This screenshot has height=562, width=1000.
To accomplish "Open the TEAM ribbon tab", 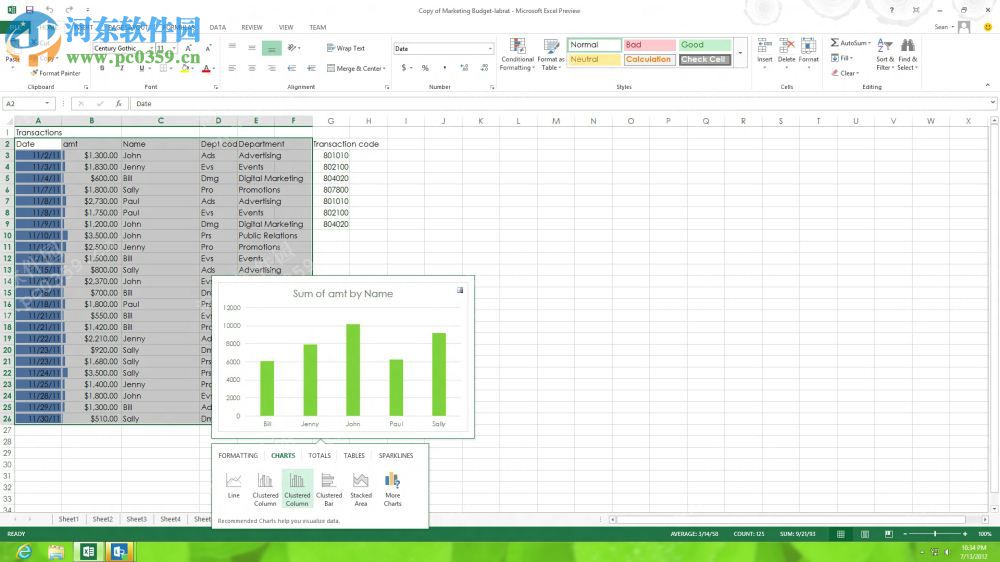I will pyautogui.click(x=318, y=27).
